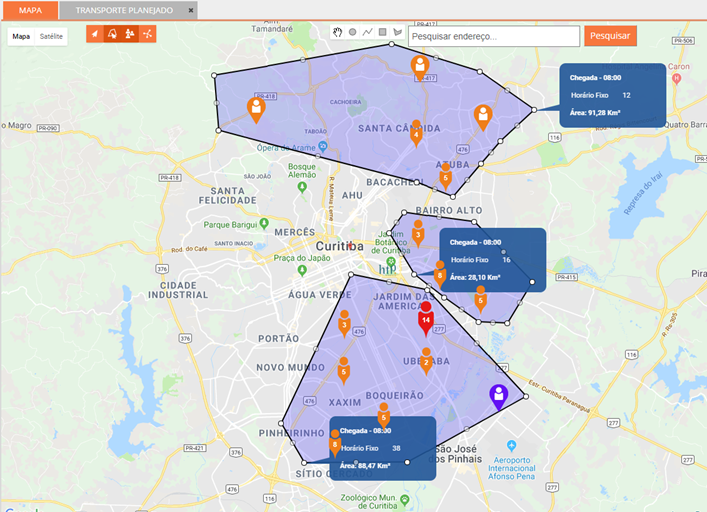Image resolution: width=707 pixels, height=512 pixels.
Task: Click marker 2 at Uberaba
Action: (x=426, y=361)
